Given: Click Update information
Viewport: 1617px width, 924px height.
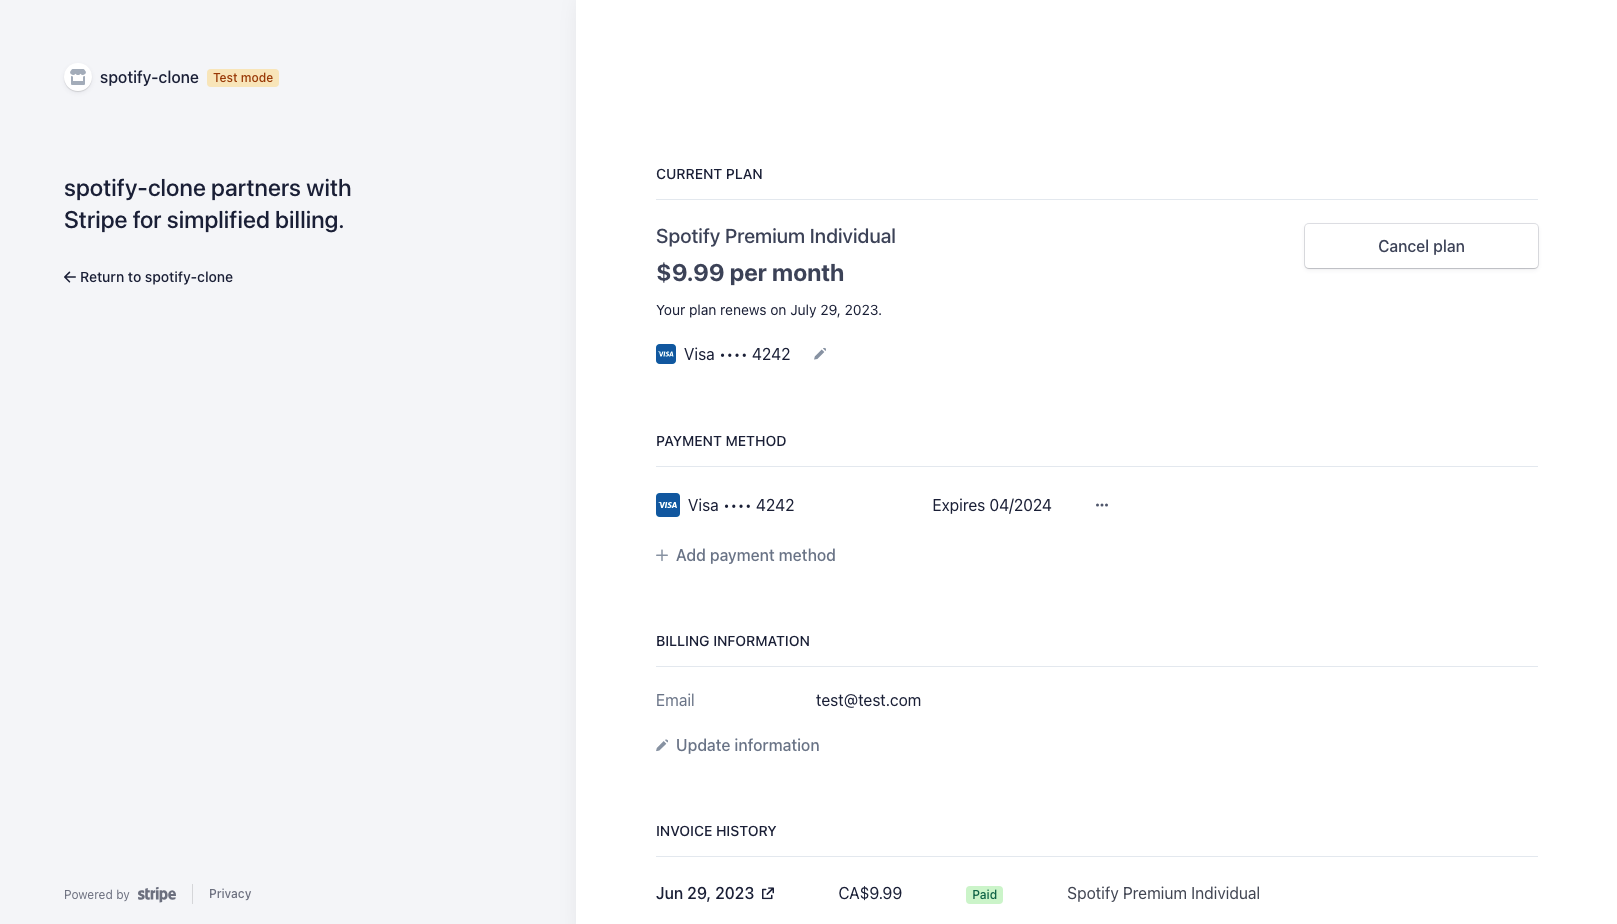Looking at the screenshot, I should (738, 745).
